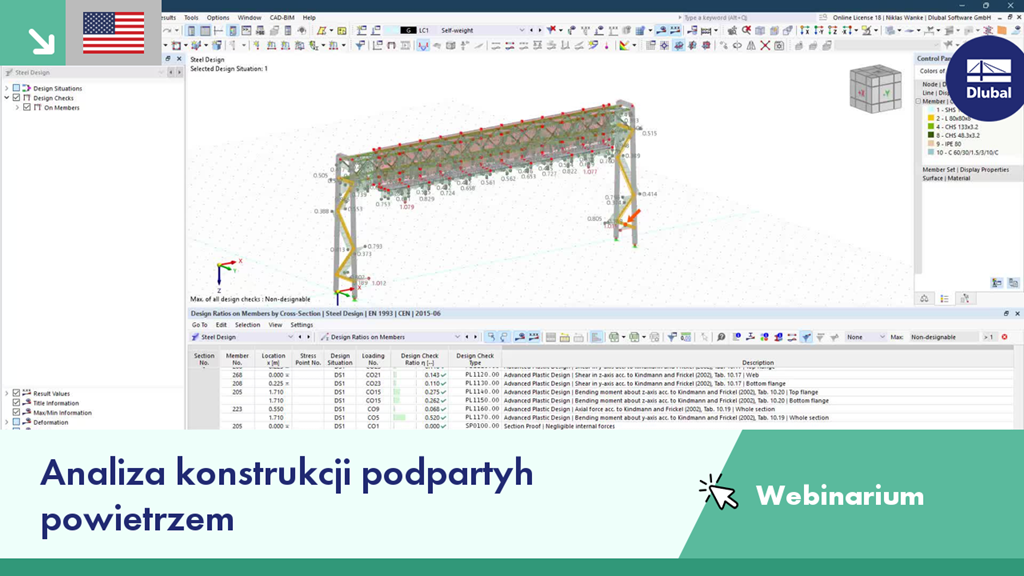Uncheck the Design Checks checkbox

coord(16,97)
